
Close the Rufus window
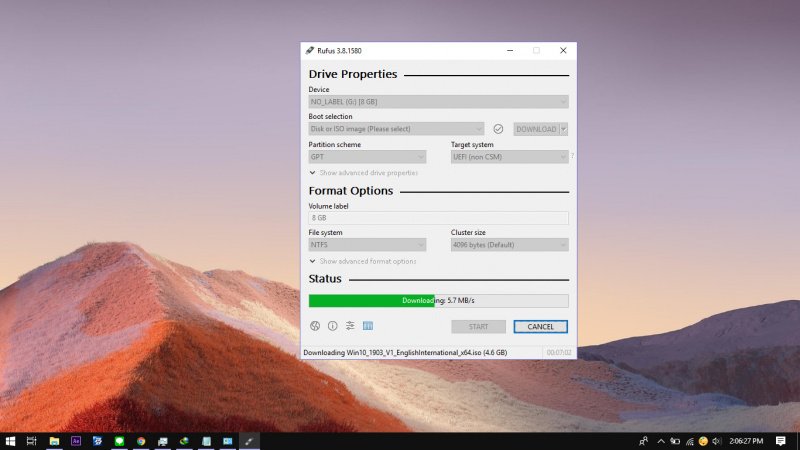point(563,51)
